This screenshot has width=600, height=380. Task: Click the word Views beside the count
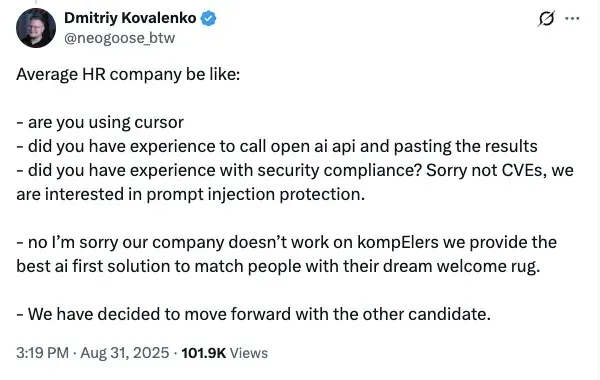249,353
